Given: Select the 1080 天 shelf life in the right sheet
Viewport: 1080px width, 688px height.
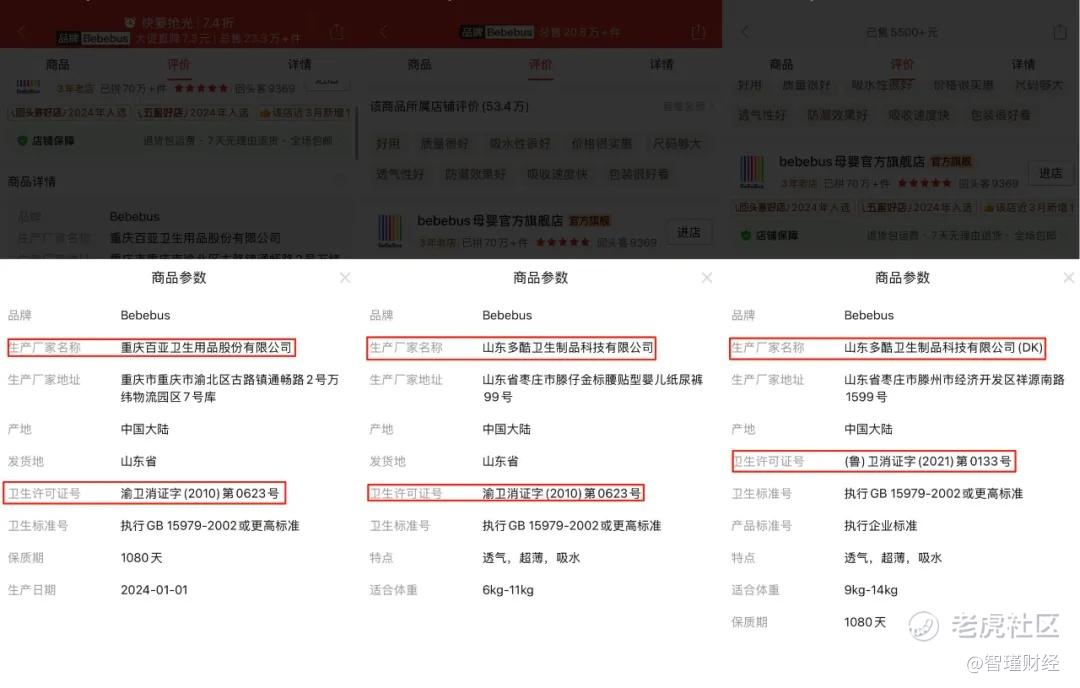Looking at the screenshot, I should [865, 623].
